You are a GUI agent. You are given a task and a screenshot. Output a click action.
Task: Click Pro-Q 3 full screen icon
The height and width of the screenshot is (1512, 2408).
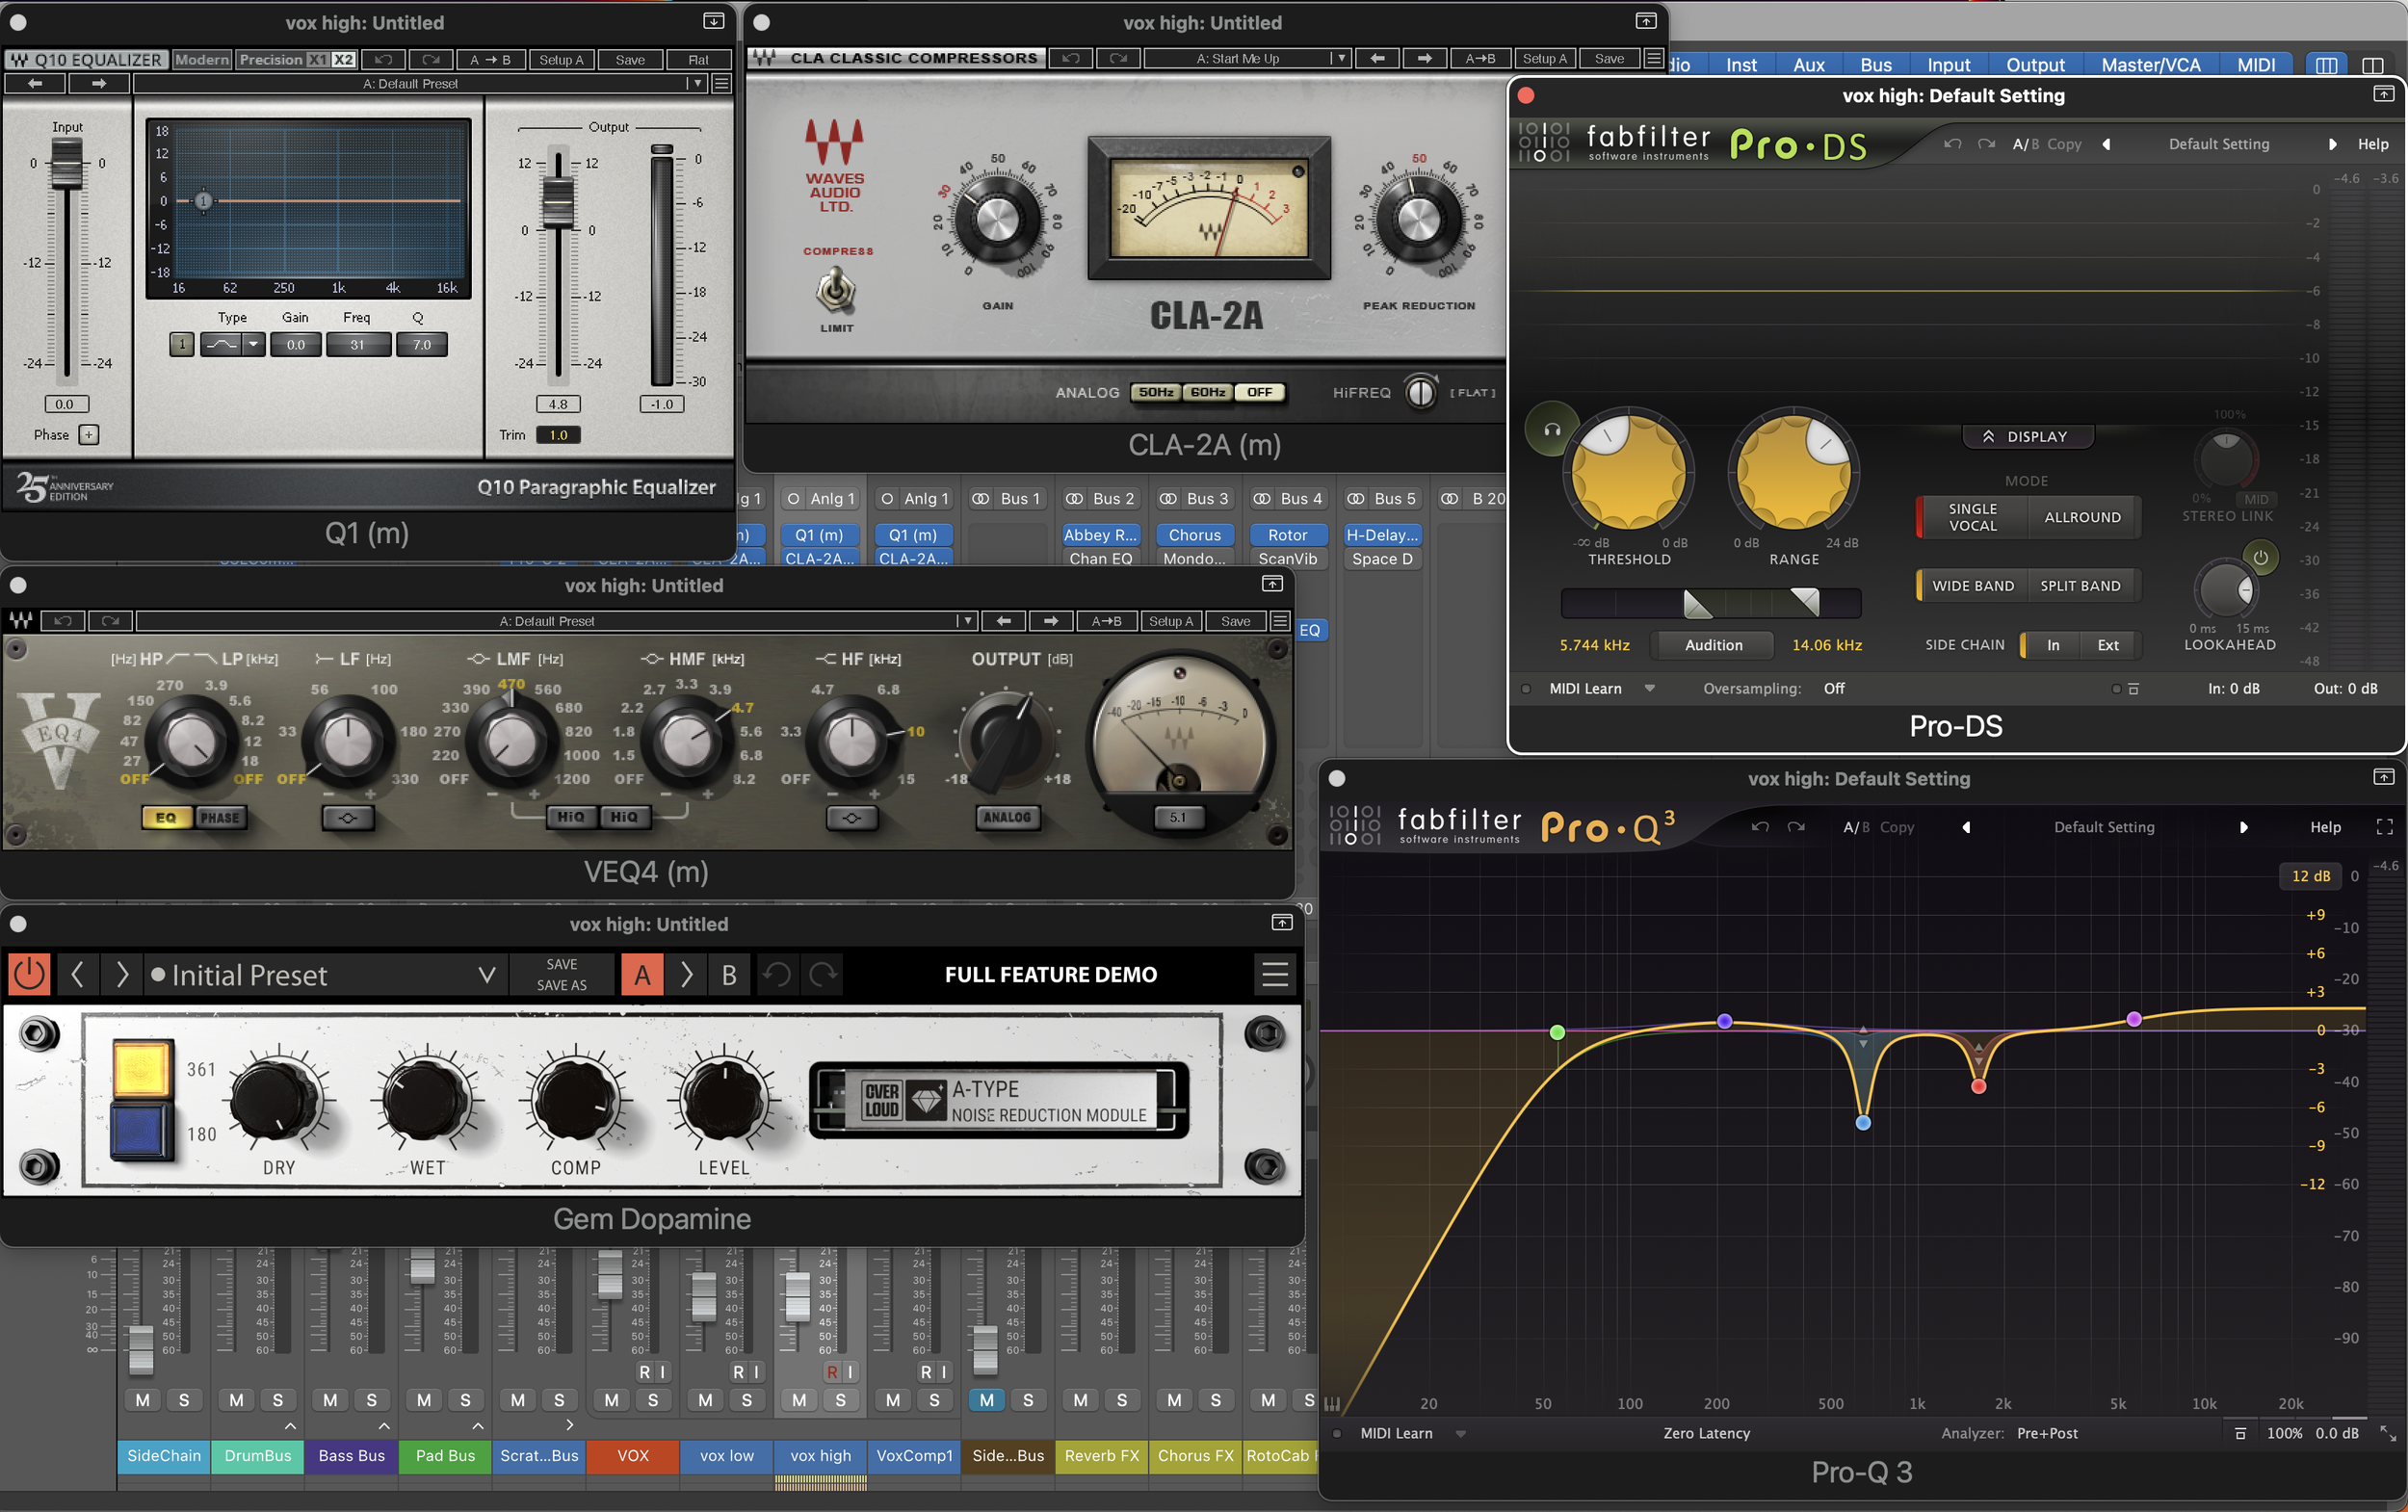point(2384,827)
